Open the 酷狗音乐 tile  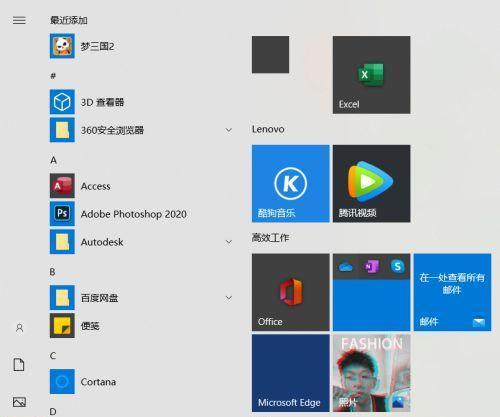[x=291, y=184]
